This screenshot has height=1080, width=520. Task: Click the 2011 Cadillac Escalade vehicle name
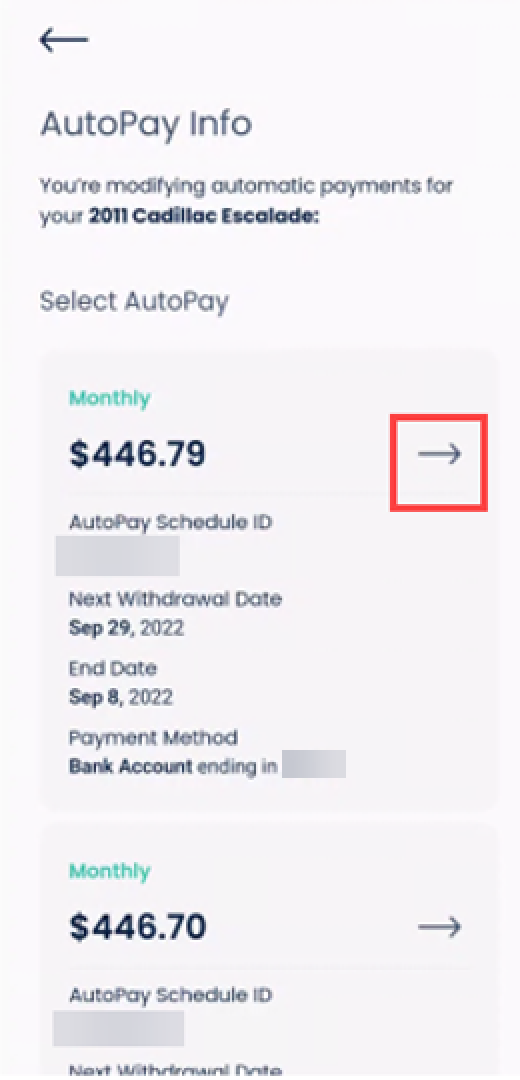(x=205, y=217)
